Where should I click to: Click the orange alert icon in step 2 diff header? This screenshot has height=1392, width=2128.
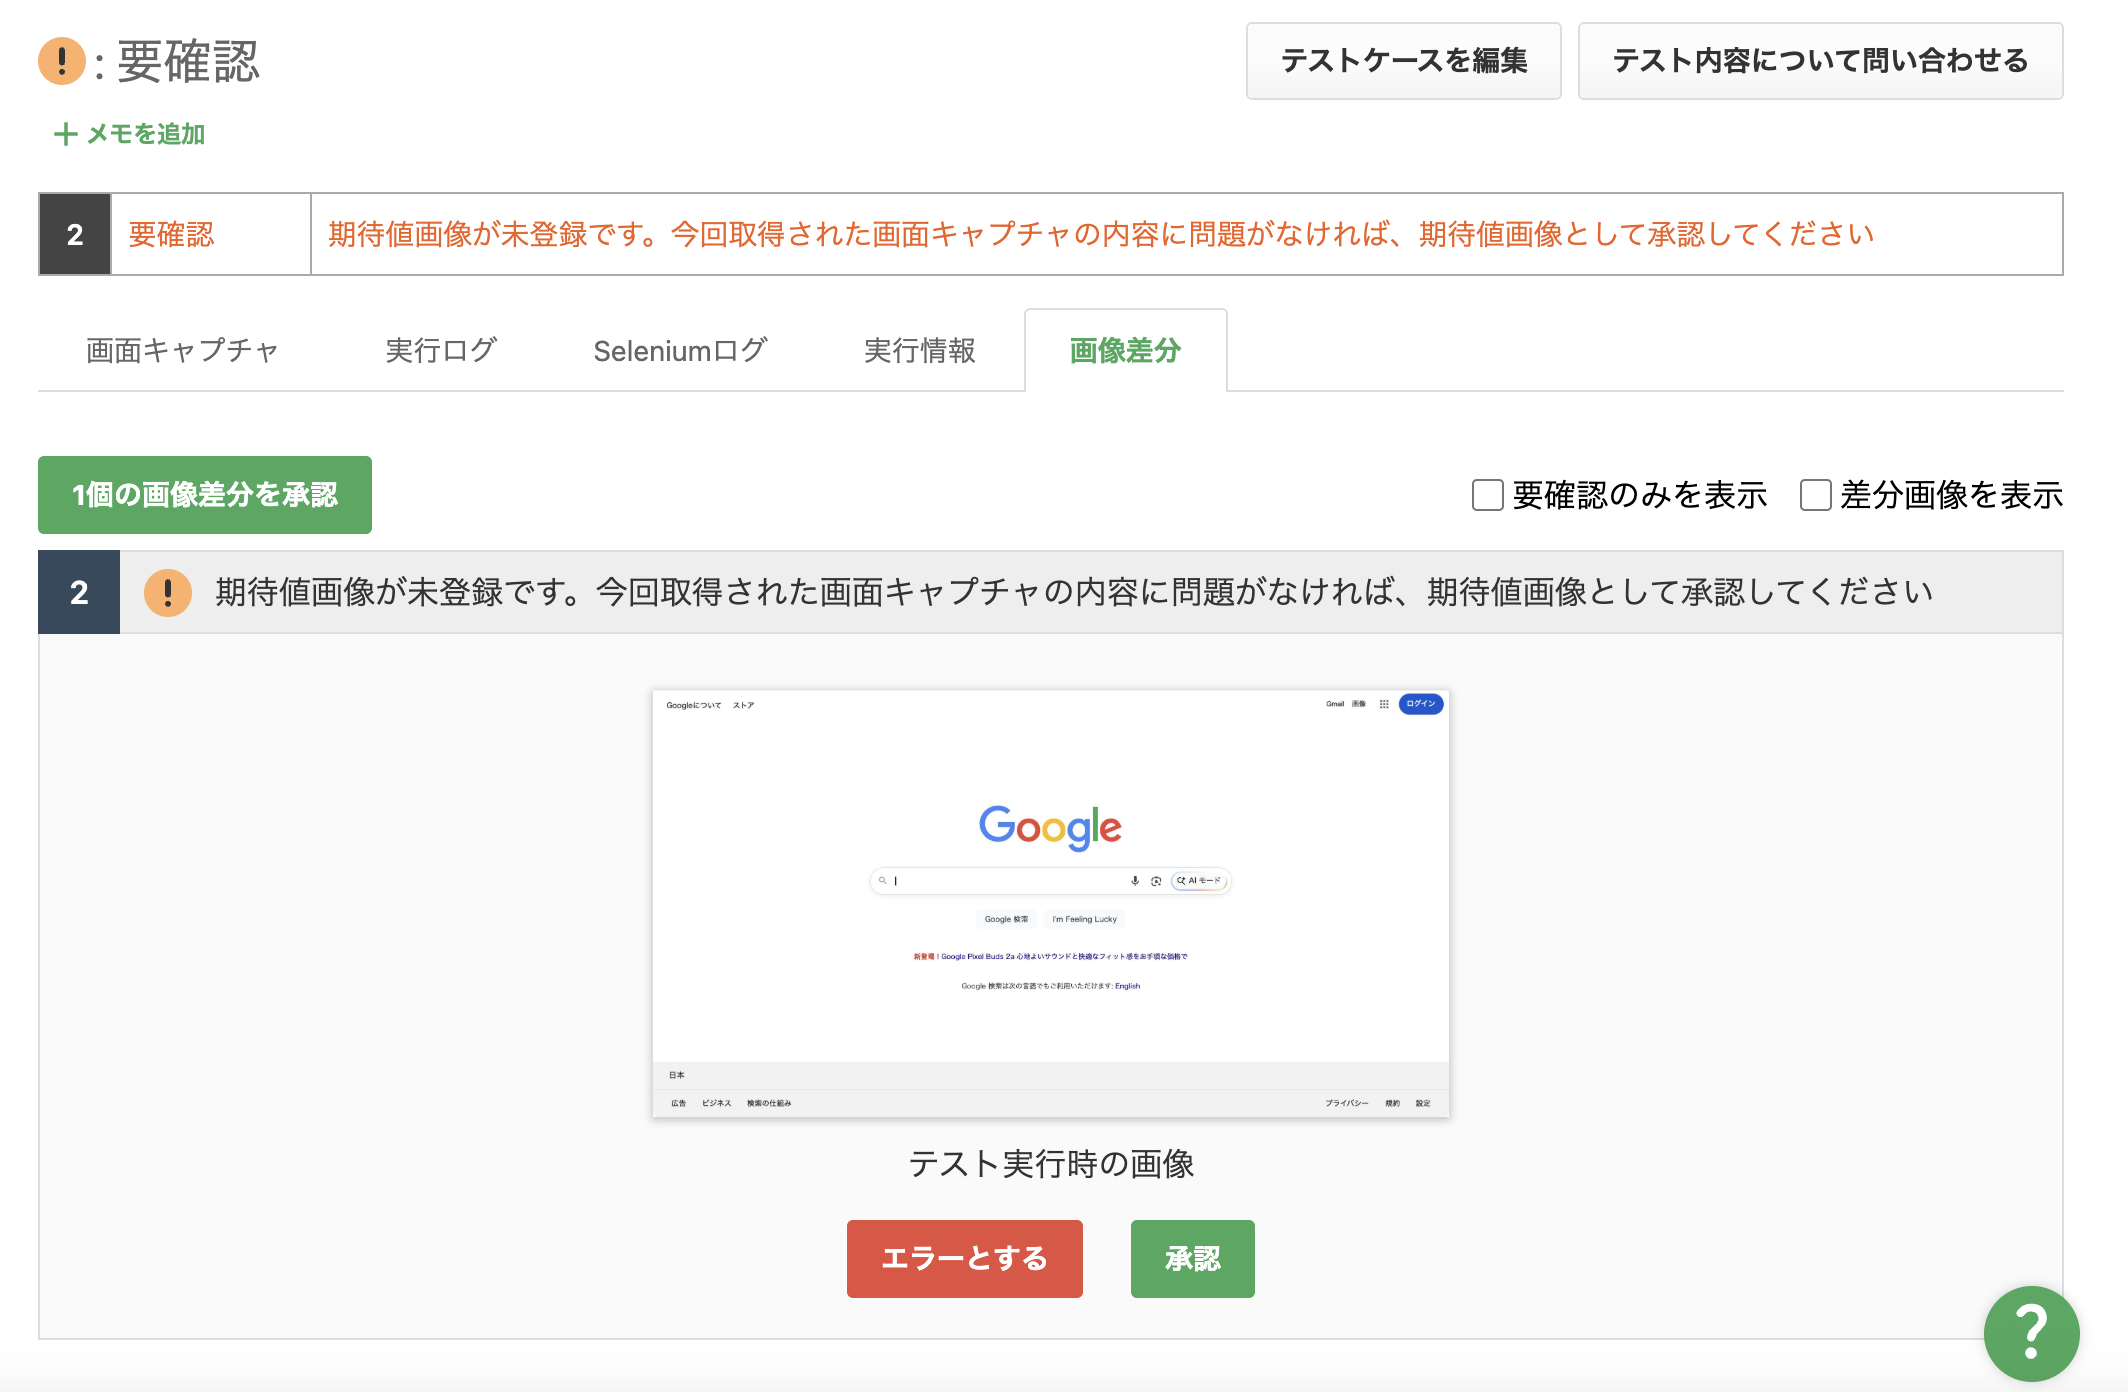tap(168, 592)
